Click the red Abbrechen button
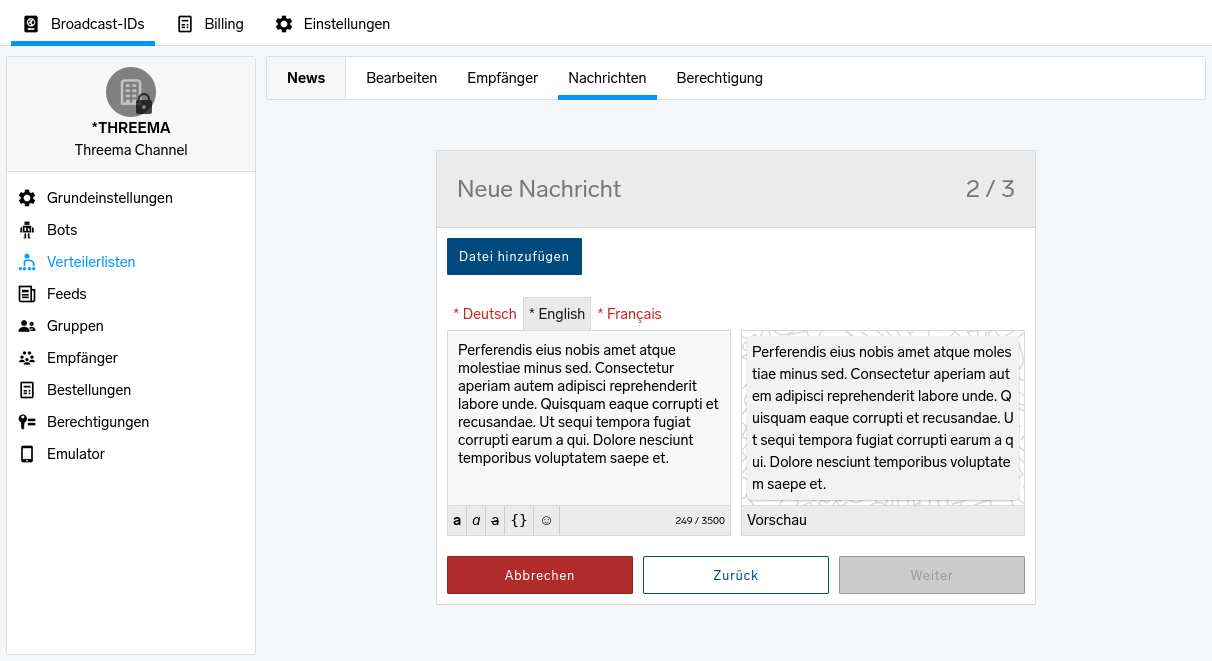 click(540, 575)
